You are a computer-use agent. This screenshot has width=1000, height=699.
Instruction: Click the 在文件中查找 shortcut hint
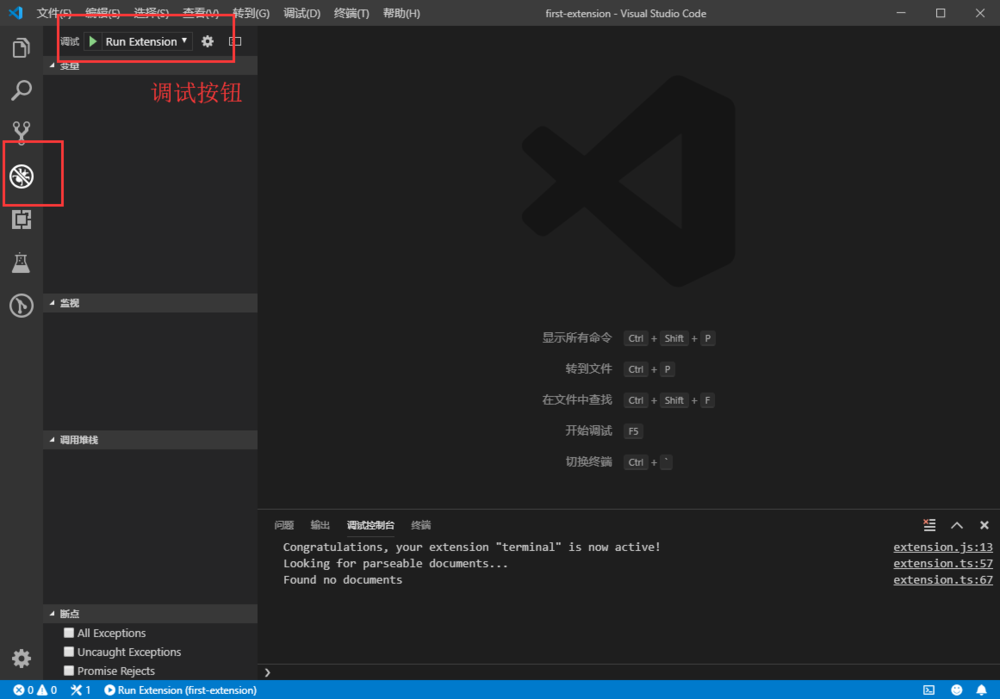pos(628,400)
